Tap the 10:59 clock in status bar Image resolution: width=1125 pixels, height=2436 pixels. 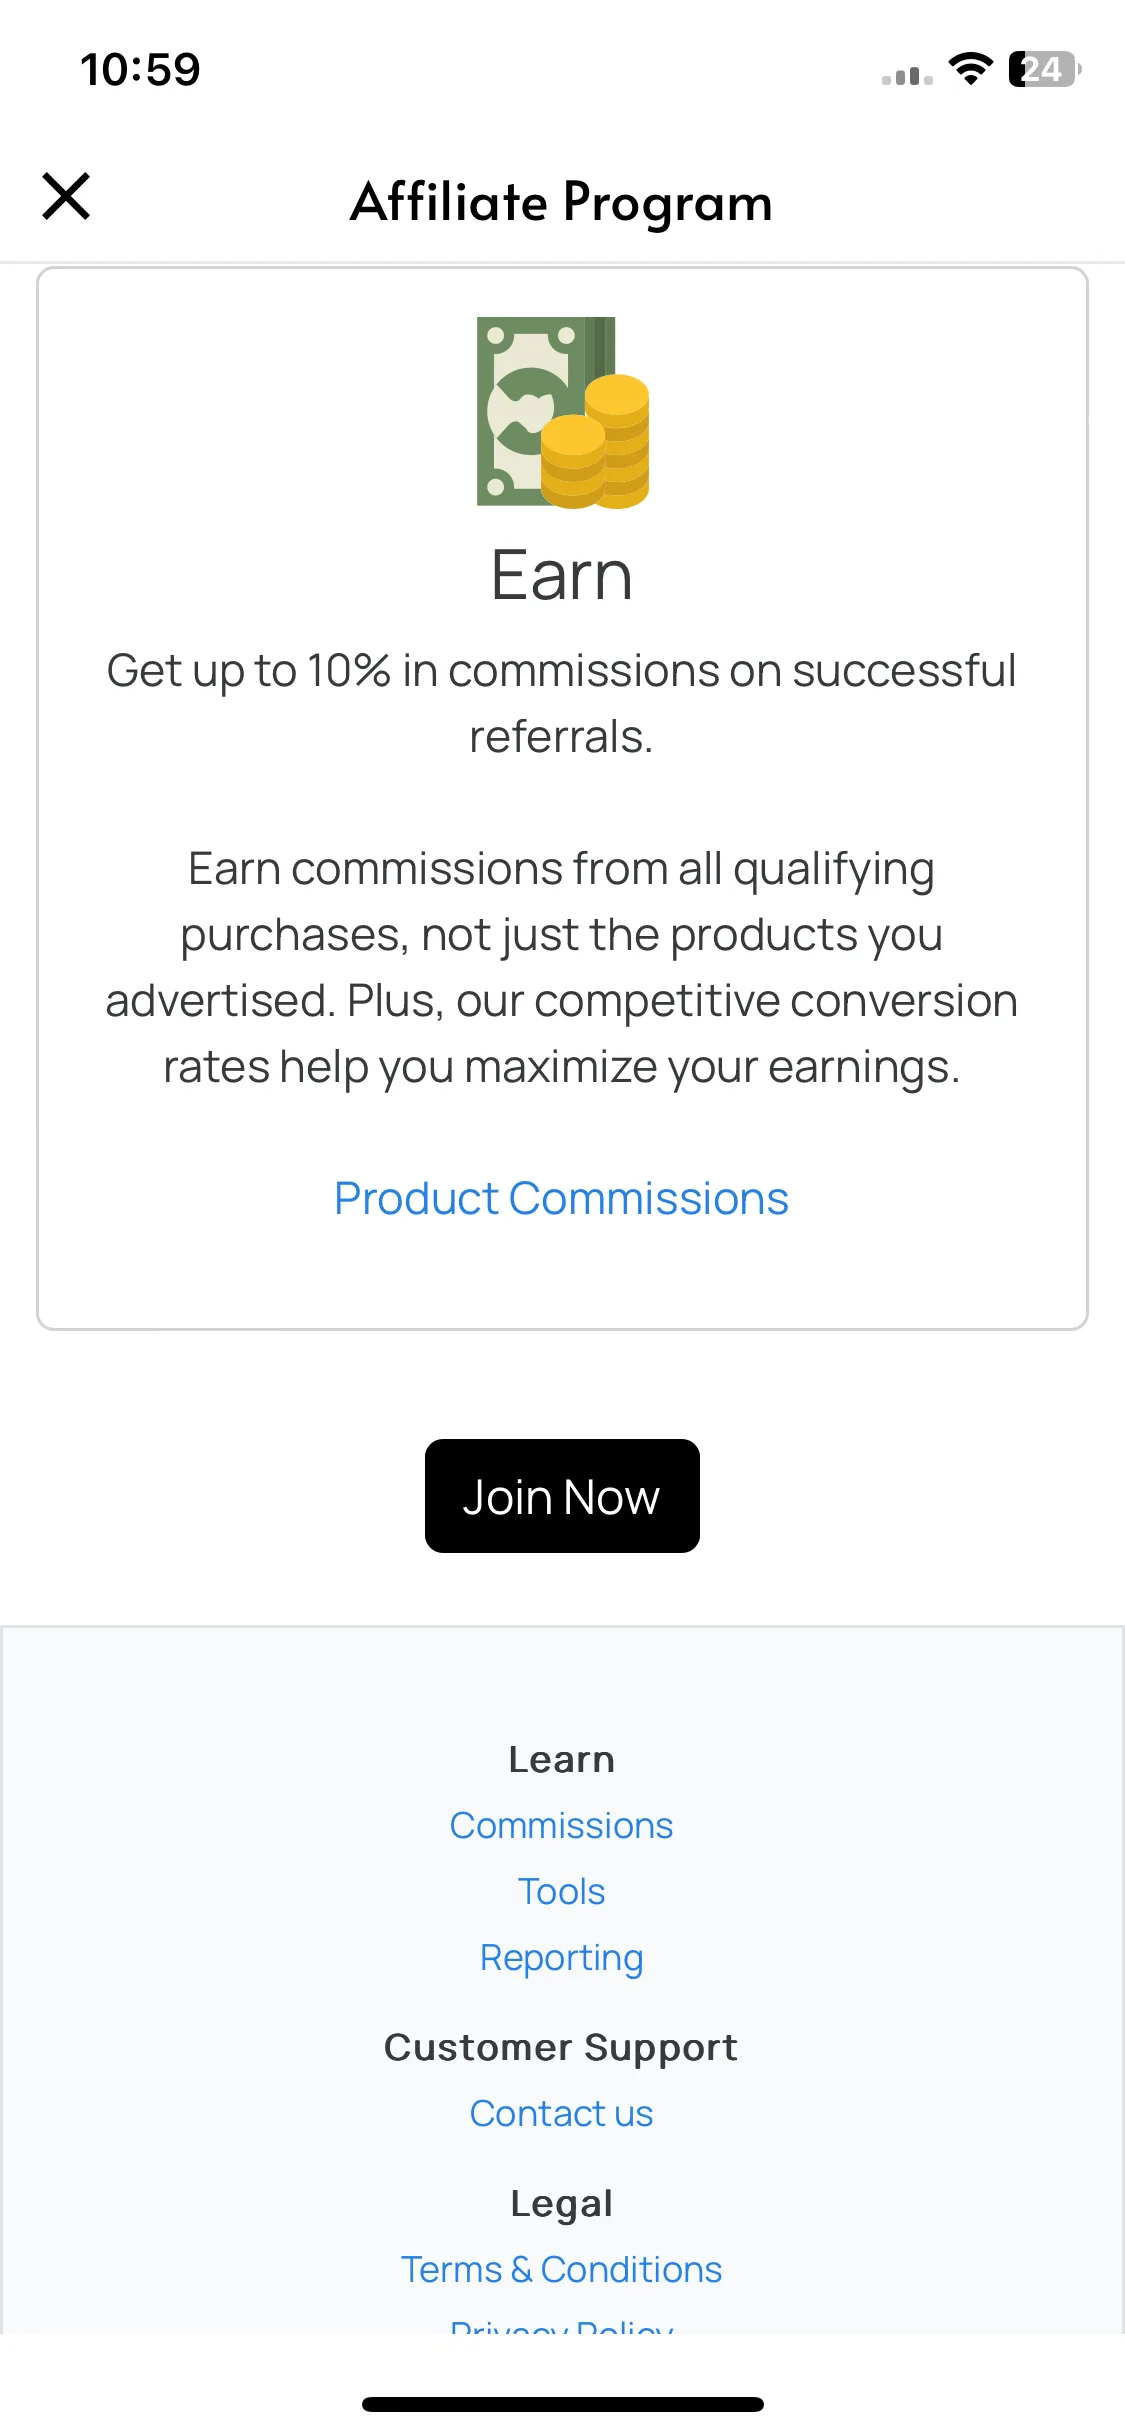141,70
